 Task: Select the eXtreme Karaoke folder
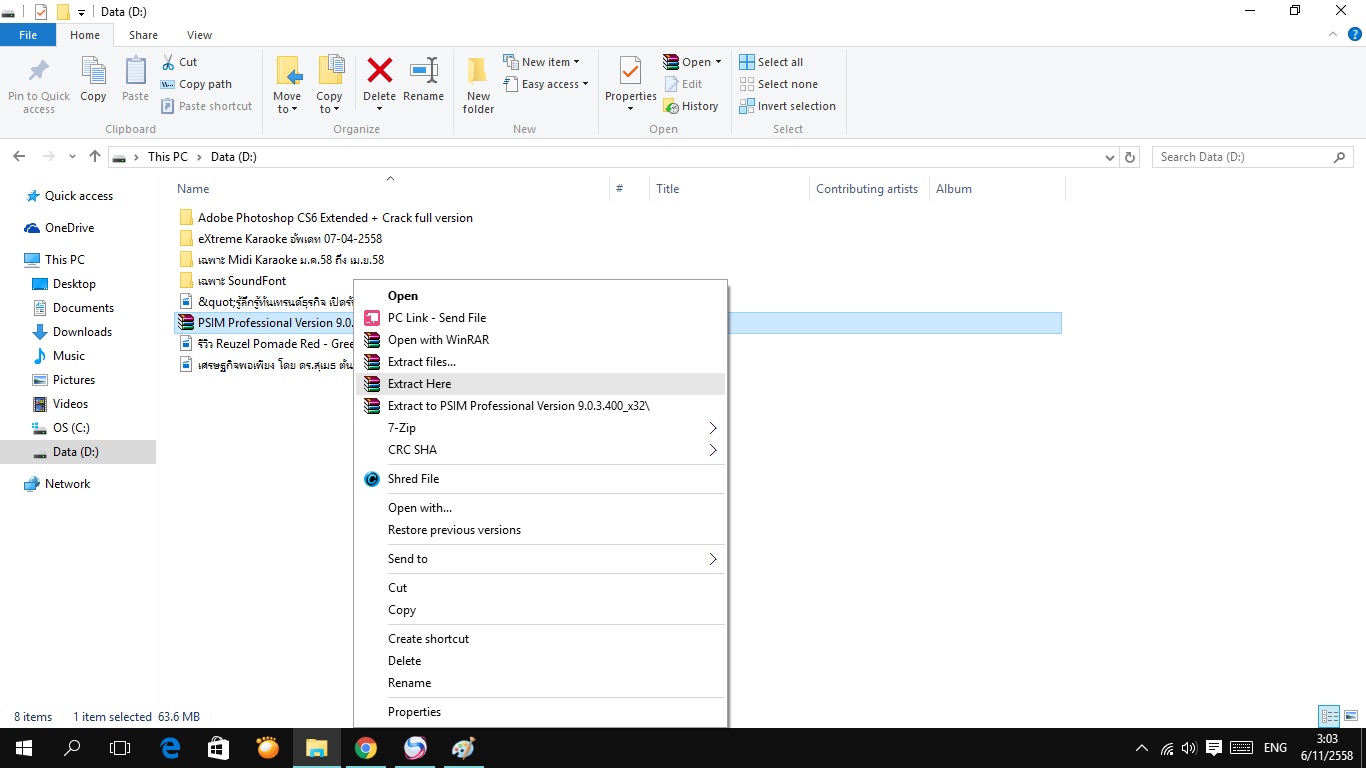click(290, 239)
